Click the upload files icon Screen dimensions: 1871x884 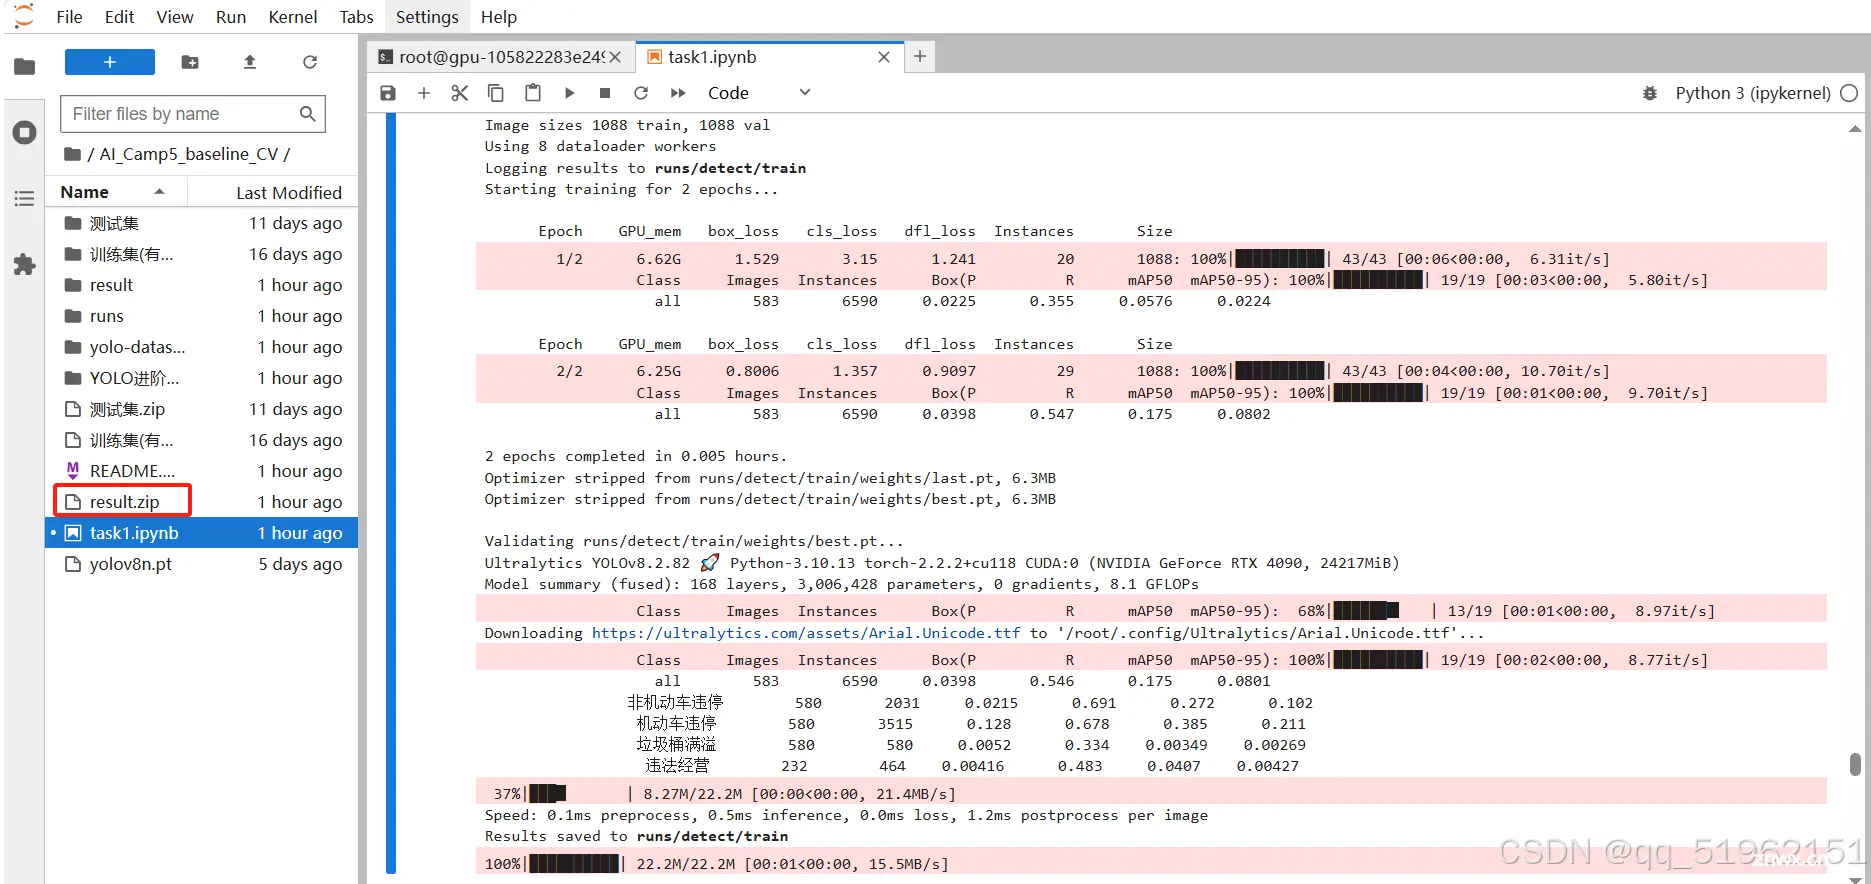point(250,62)
